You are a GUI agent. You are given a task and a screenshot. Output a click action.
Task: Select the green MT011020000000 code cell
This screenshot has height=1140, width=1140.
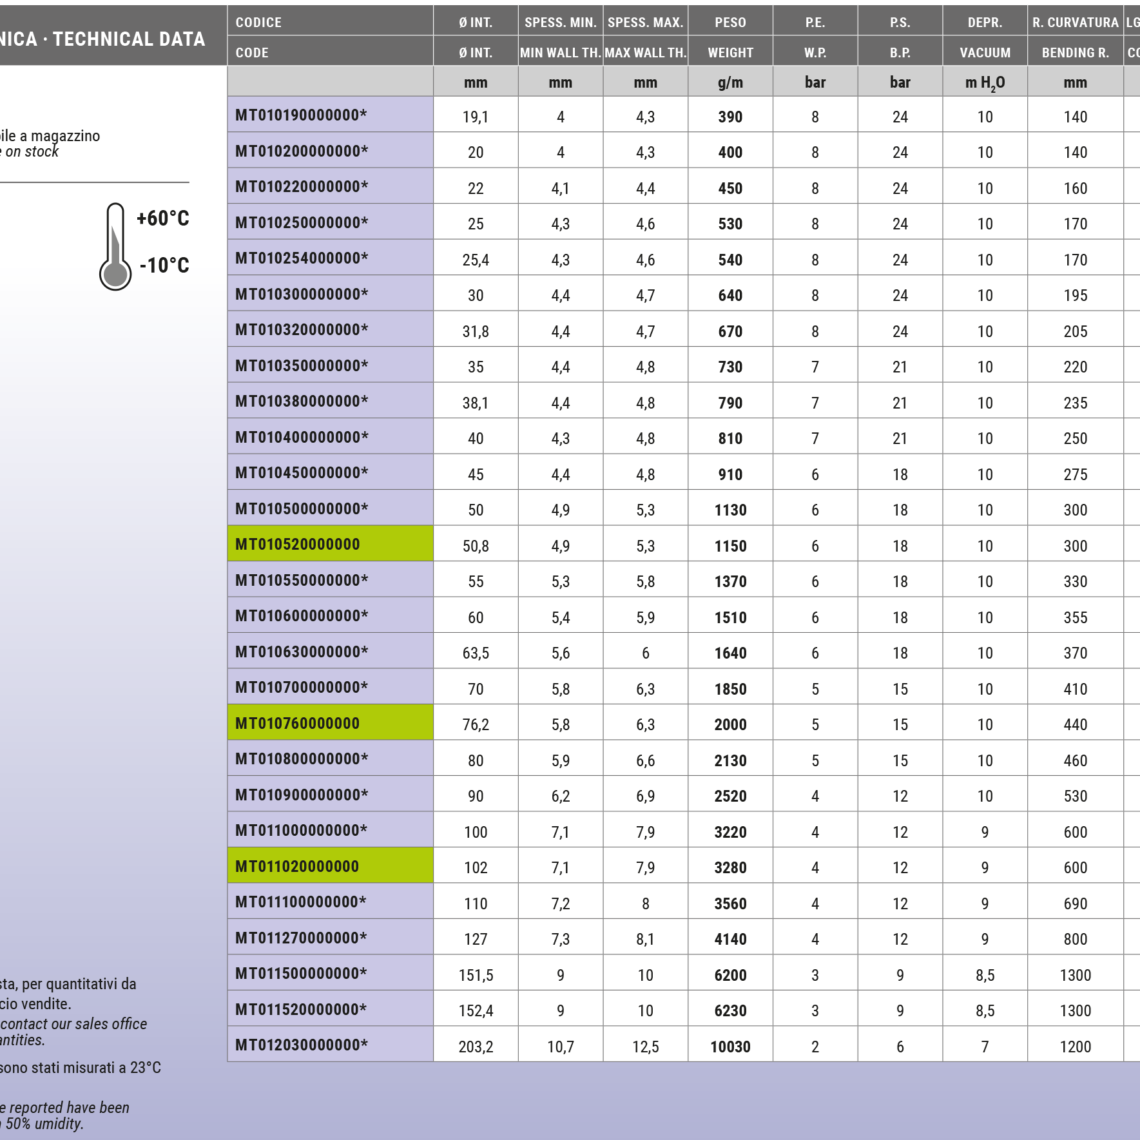coord(330,867)
